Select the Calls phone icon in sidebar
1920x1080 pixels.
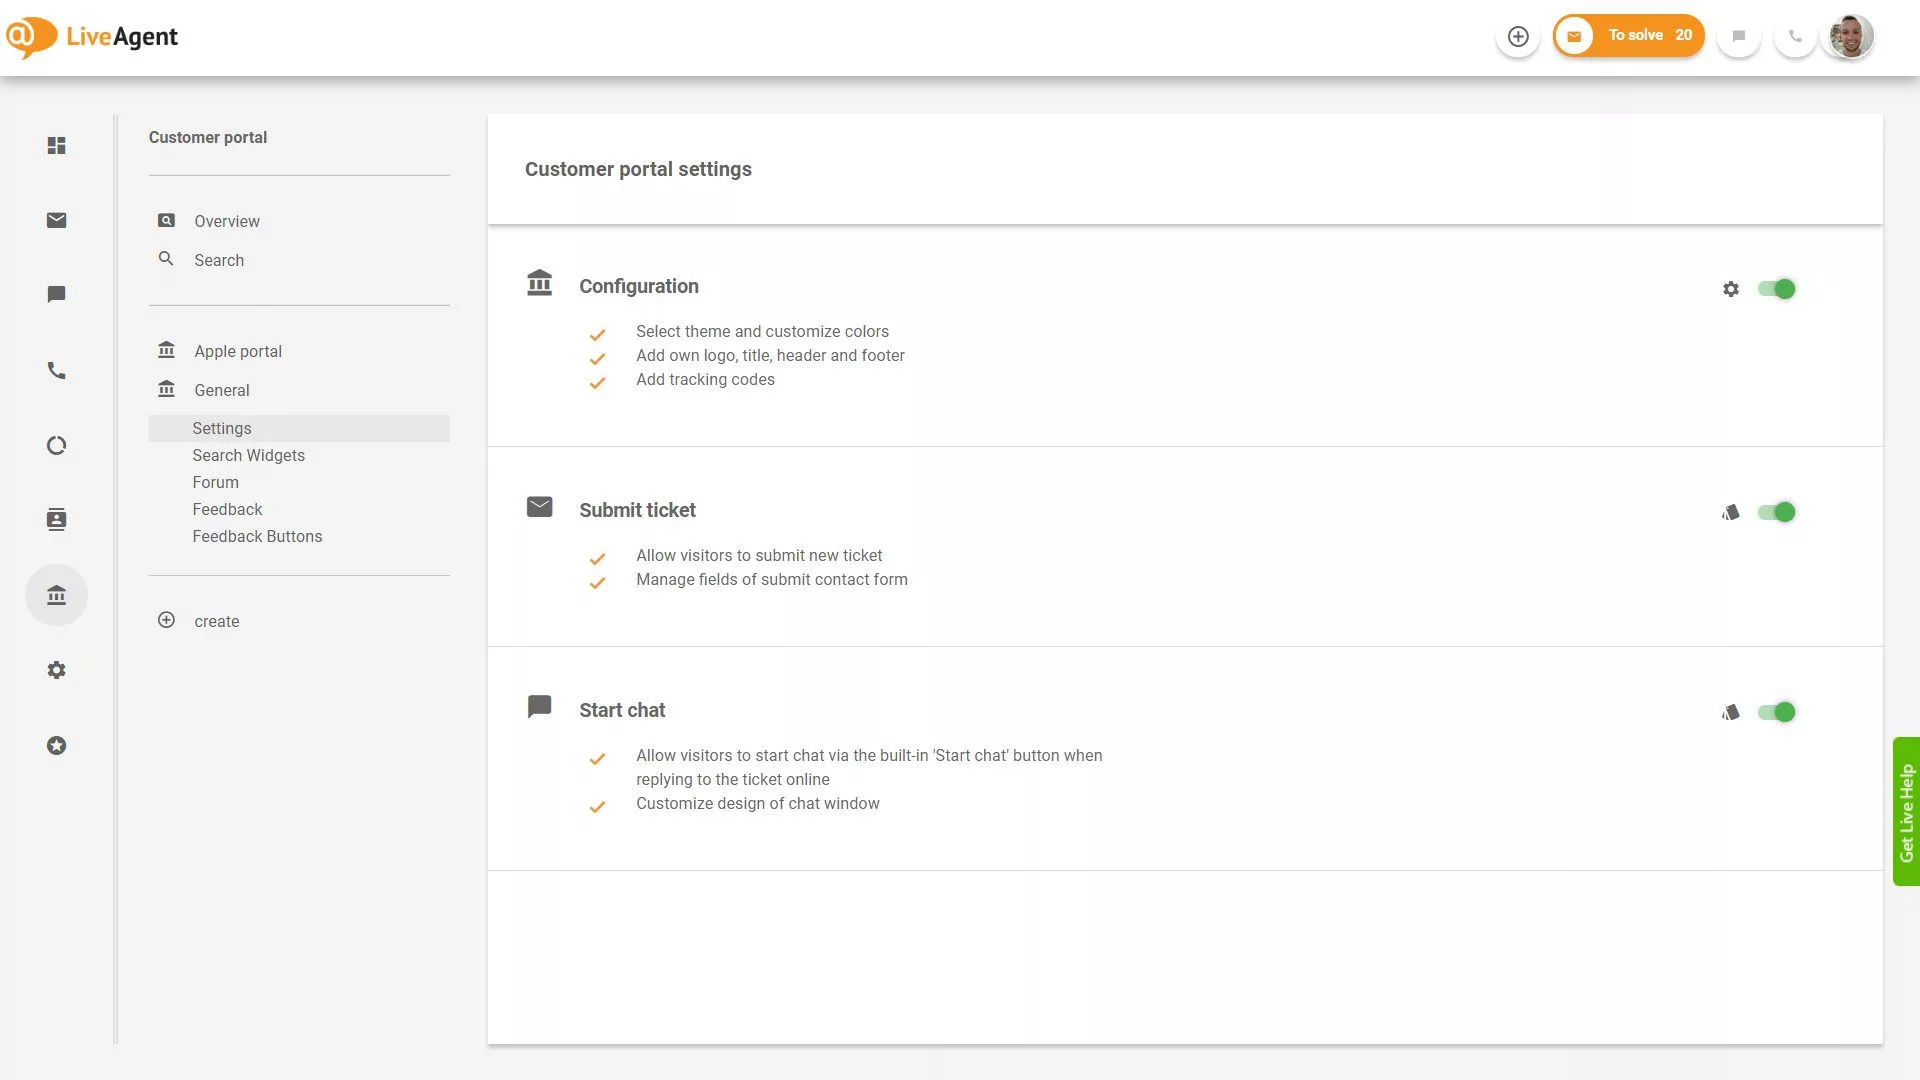click(x=57, y=370)
